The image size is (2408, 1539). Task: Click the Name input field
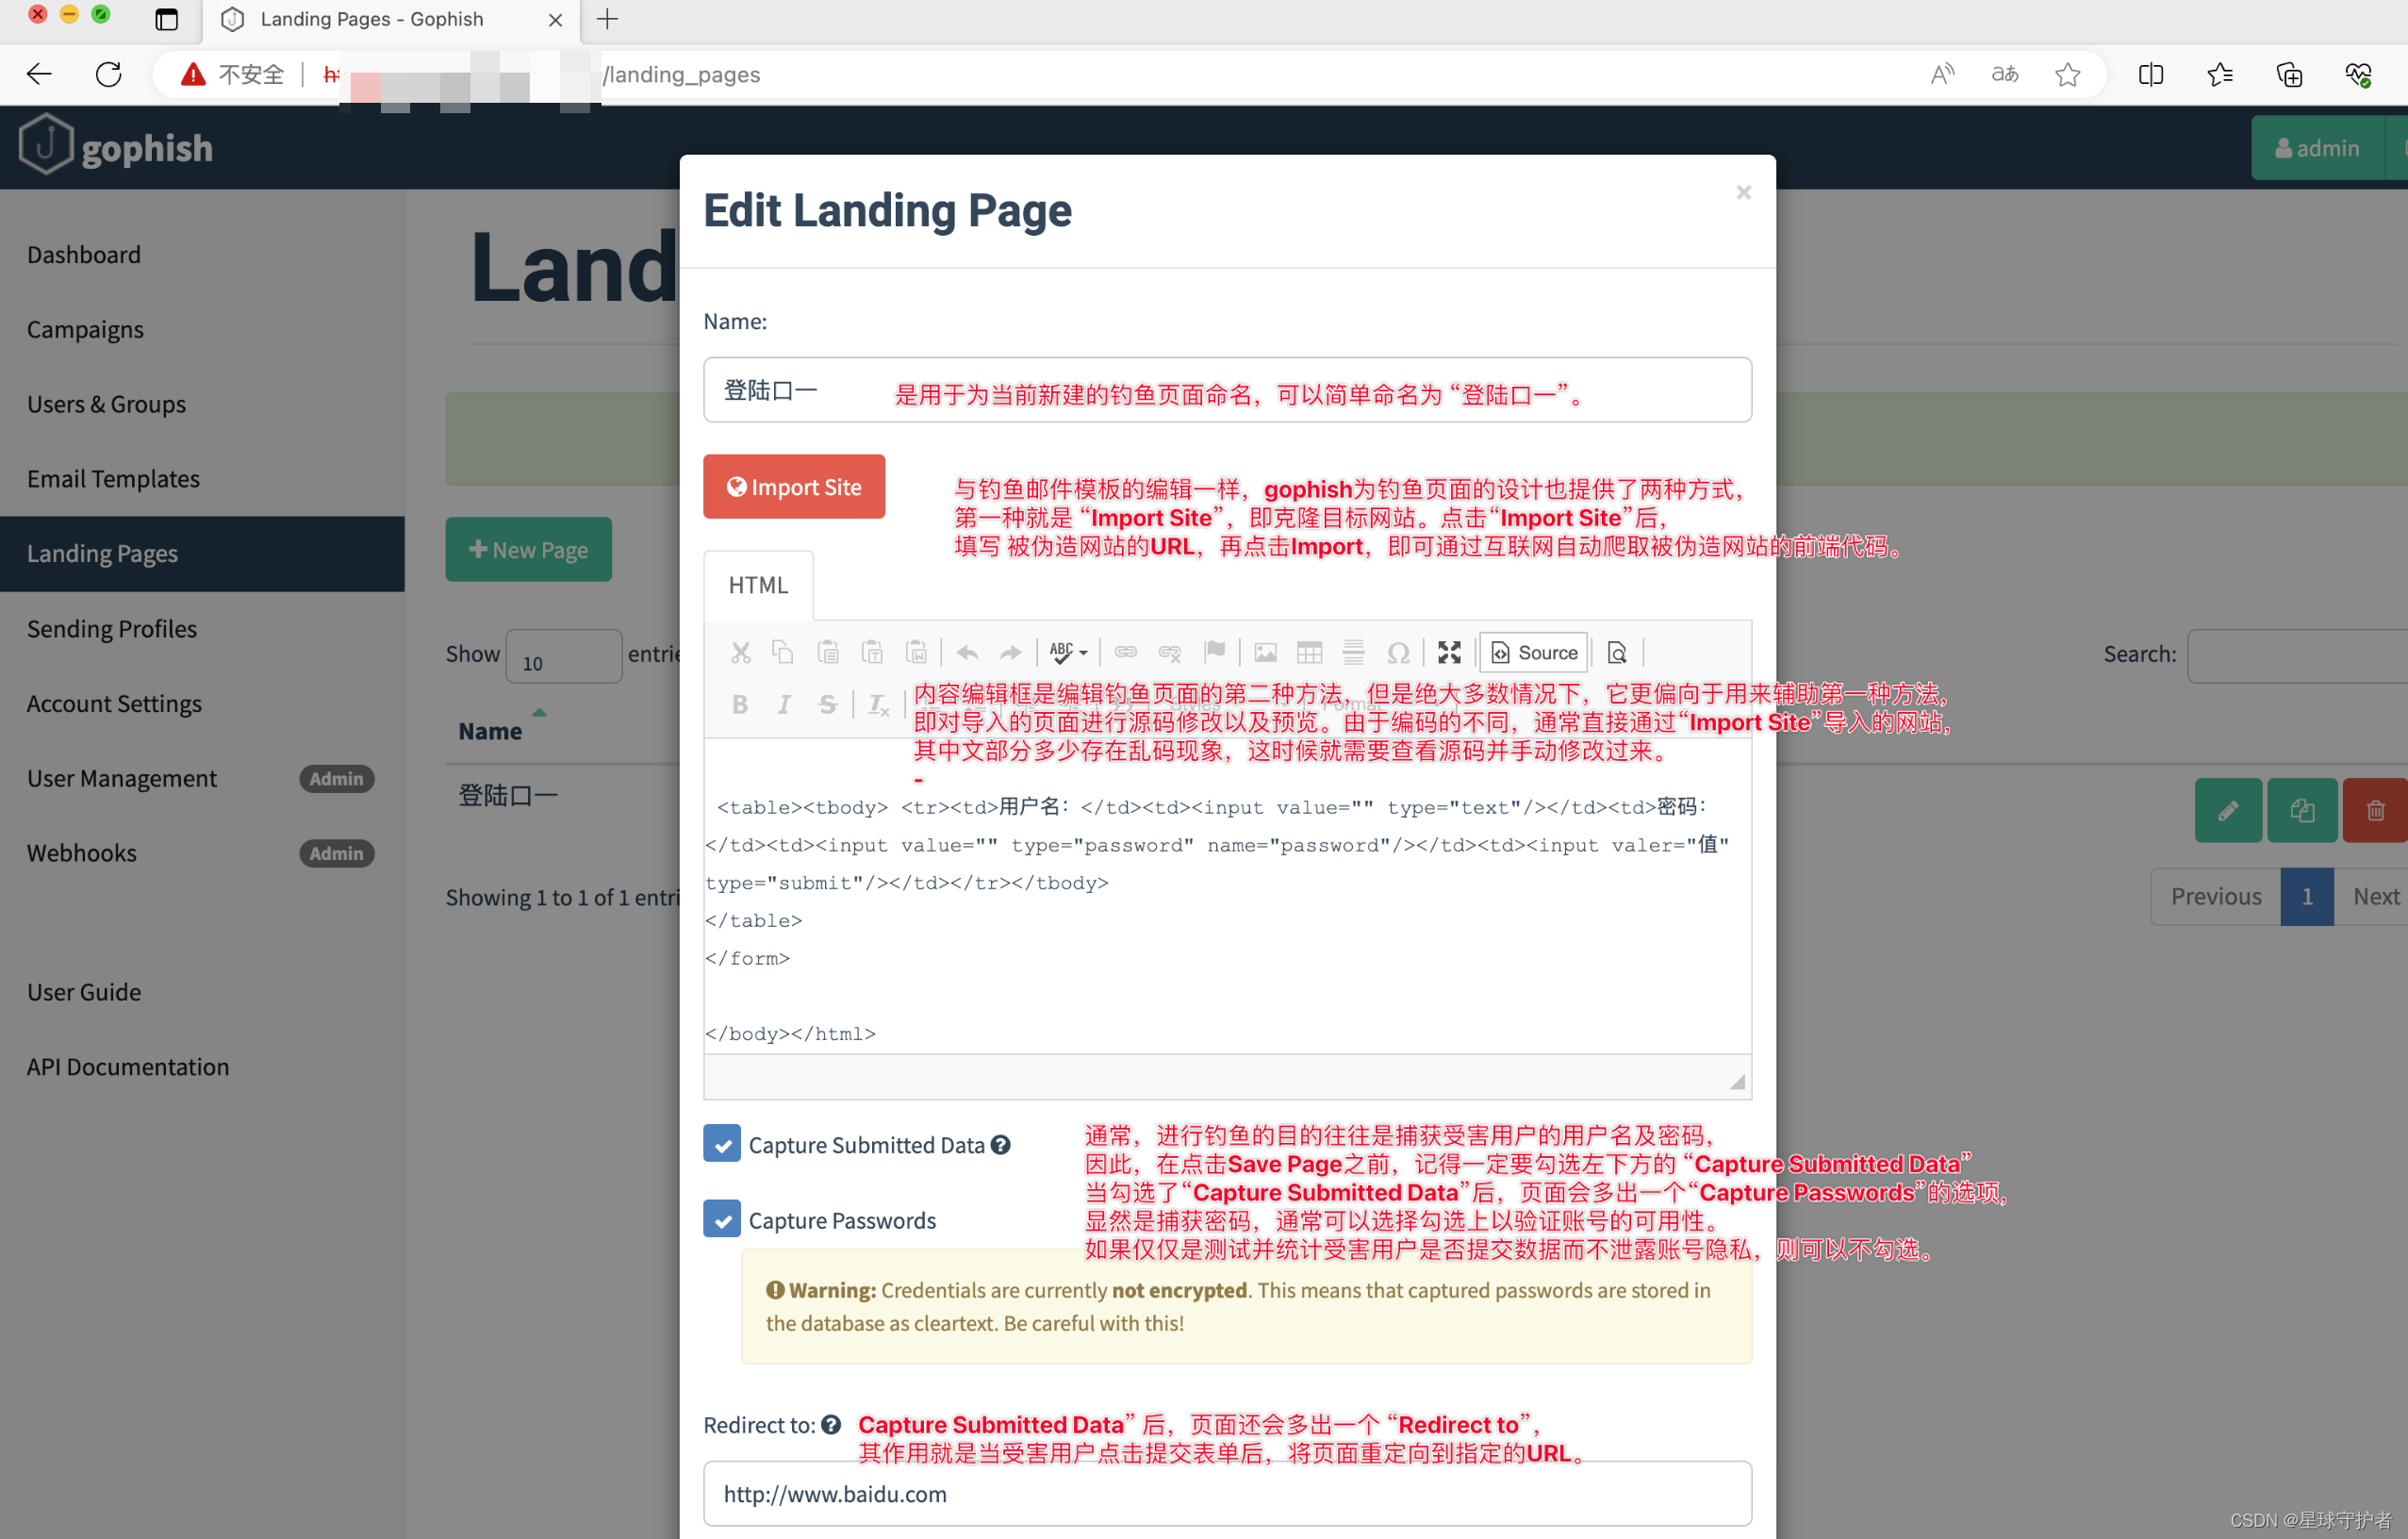1227,390
